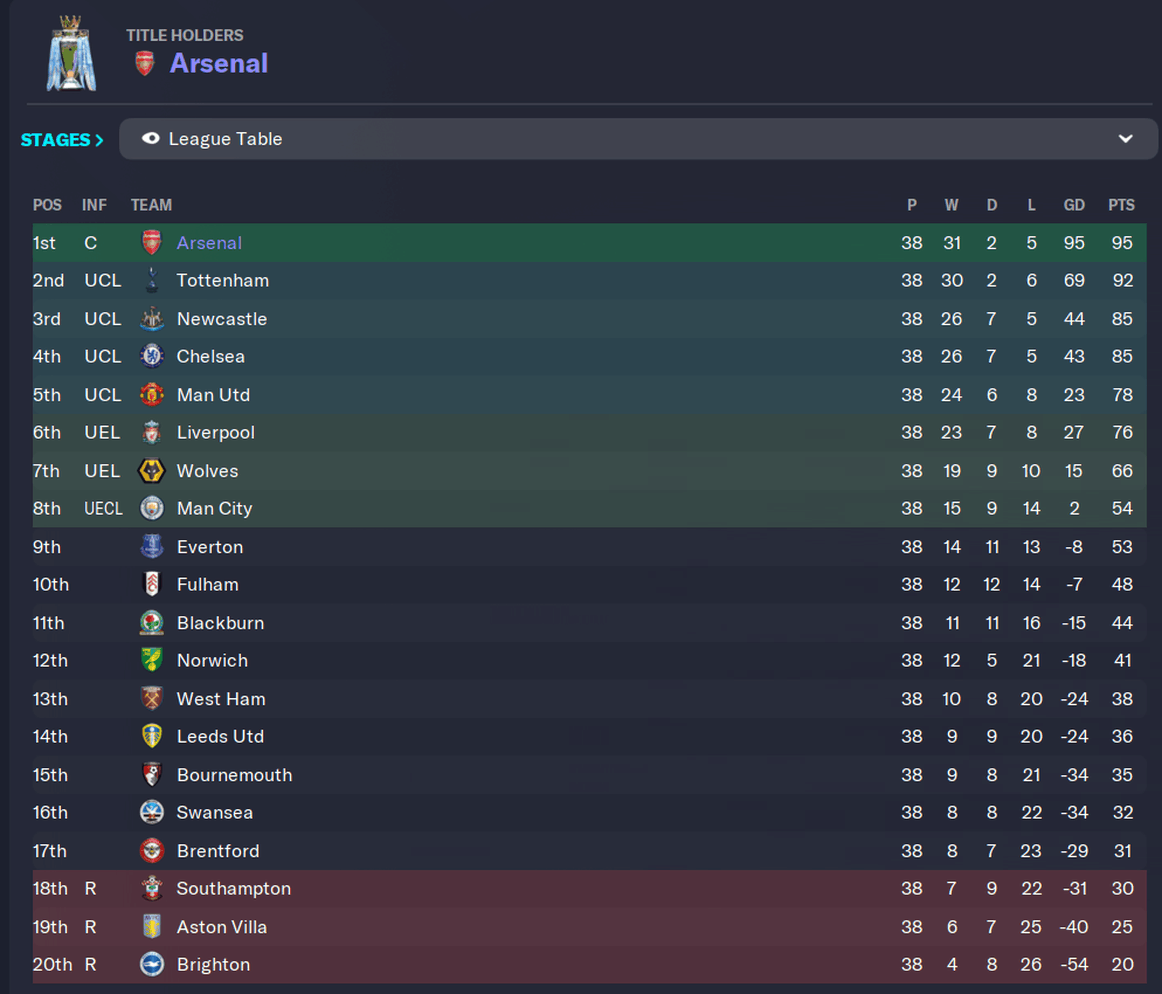
Task: Sort table by GD column header
Action: [1074, 205]
